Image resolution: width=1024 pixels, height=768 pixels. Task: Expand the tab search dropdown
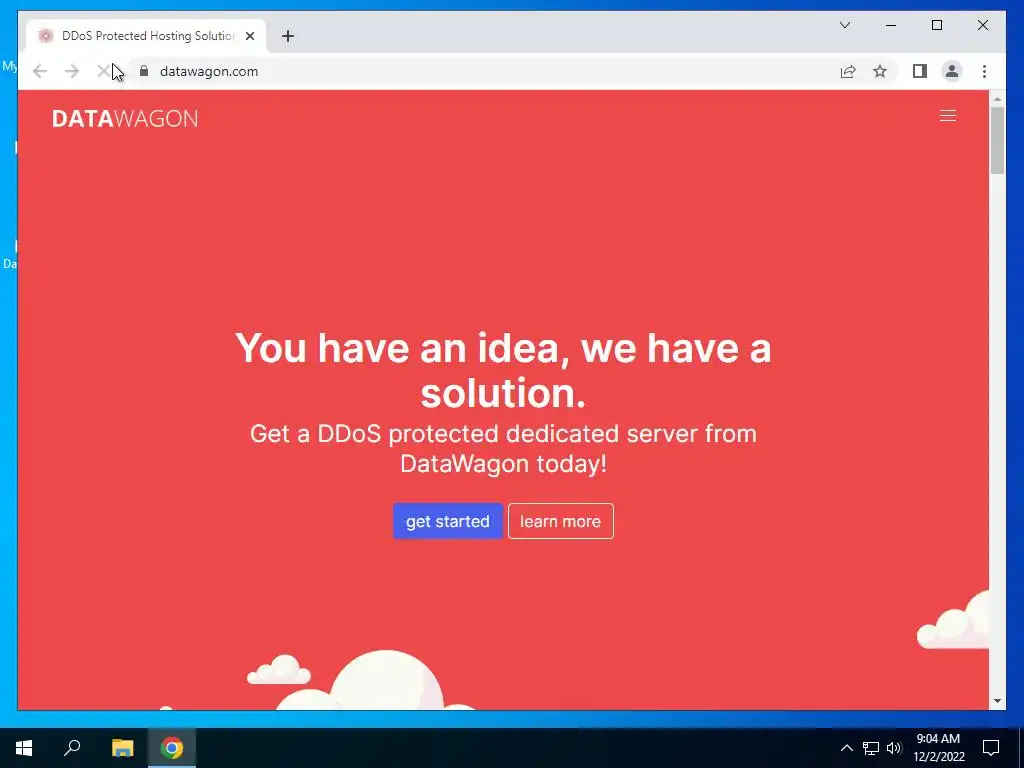pyautogui.click(x=845, y=25)
